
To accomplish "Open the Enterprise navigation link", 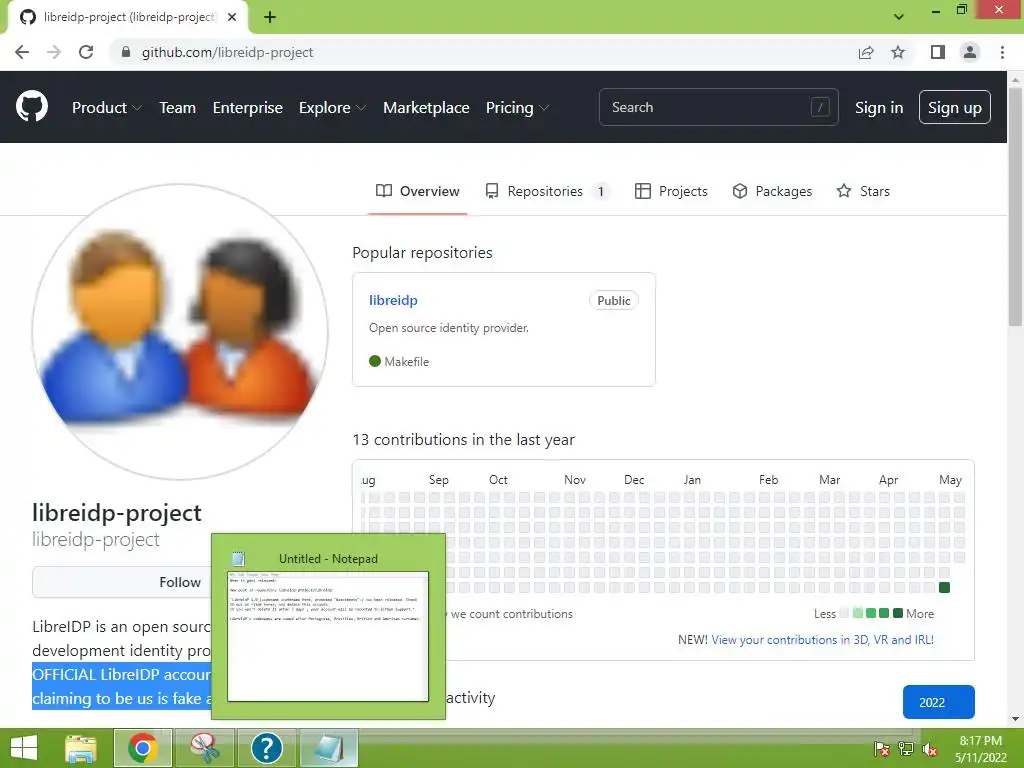I will point(248,108).
